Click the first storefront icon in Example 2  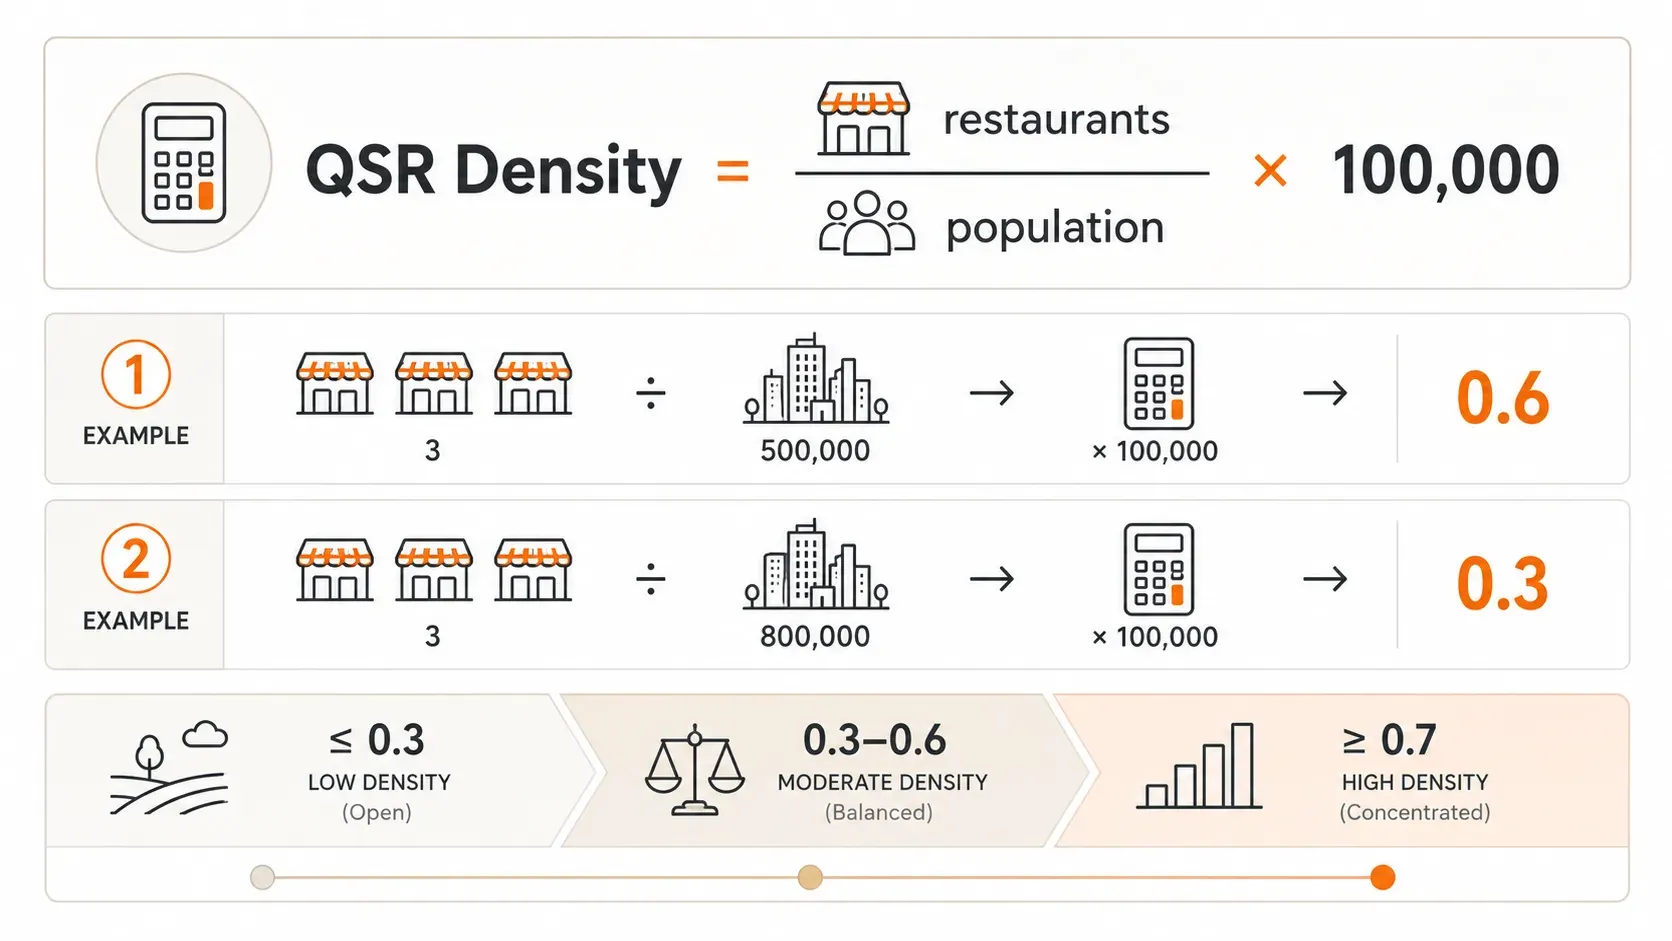pyautogui.click(x=335, y=569)
